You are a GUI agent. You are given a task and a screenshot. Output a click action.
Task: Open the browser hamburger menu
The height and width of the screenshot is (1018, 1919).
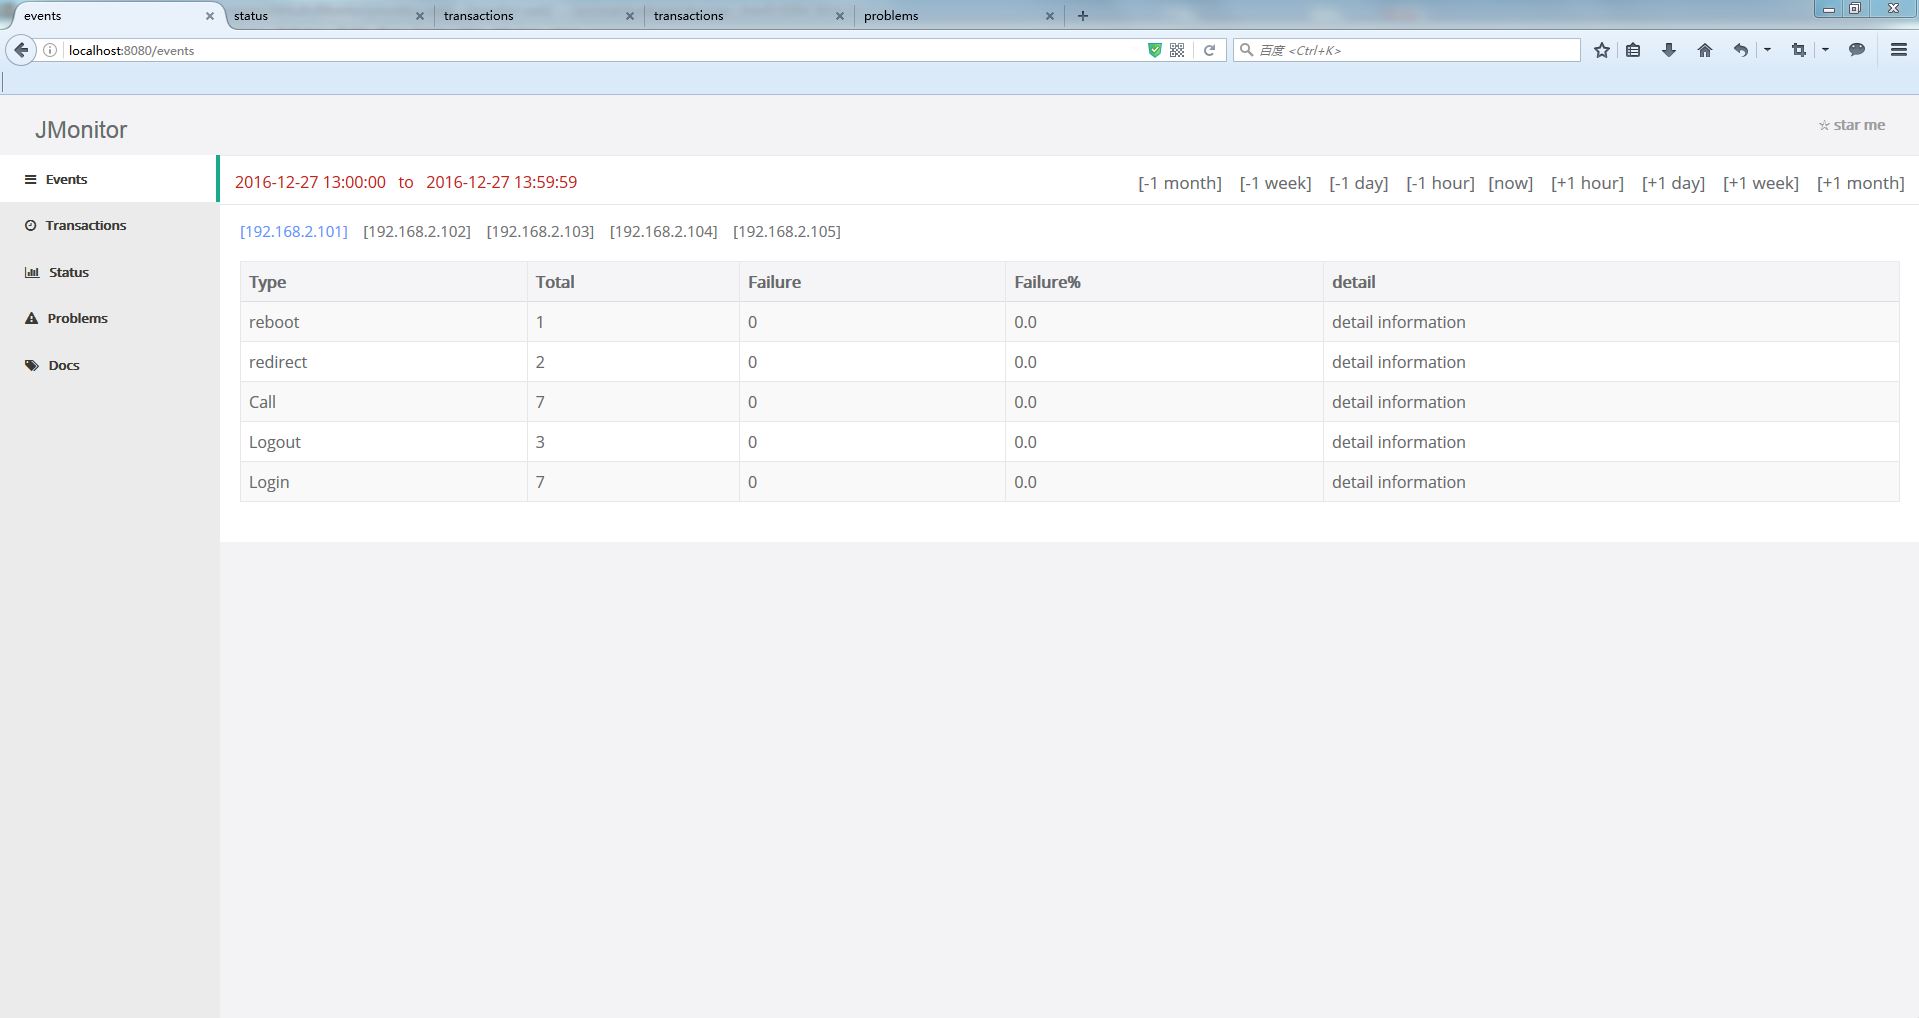1898,50
